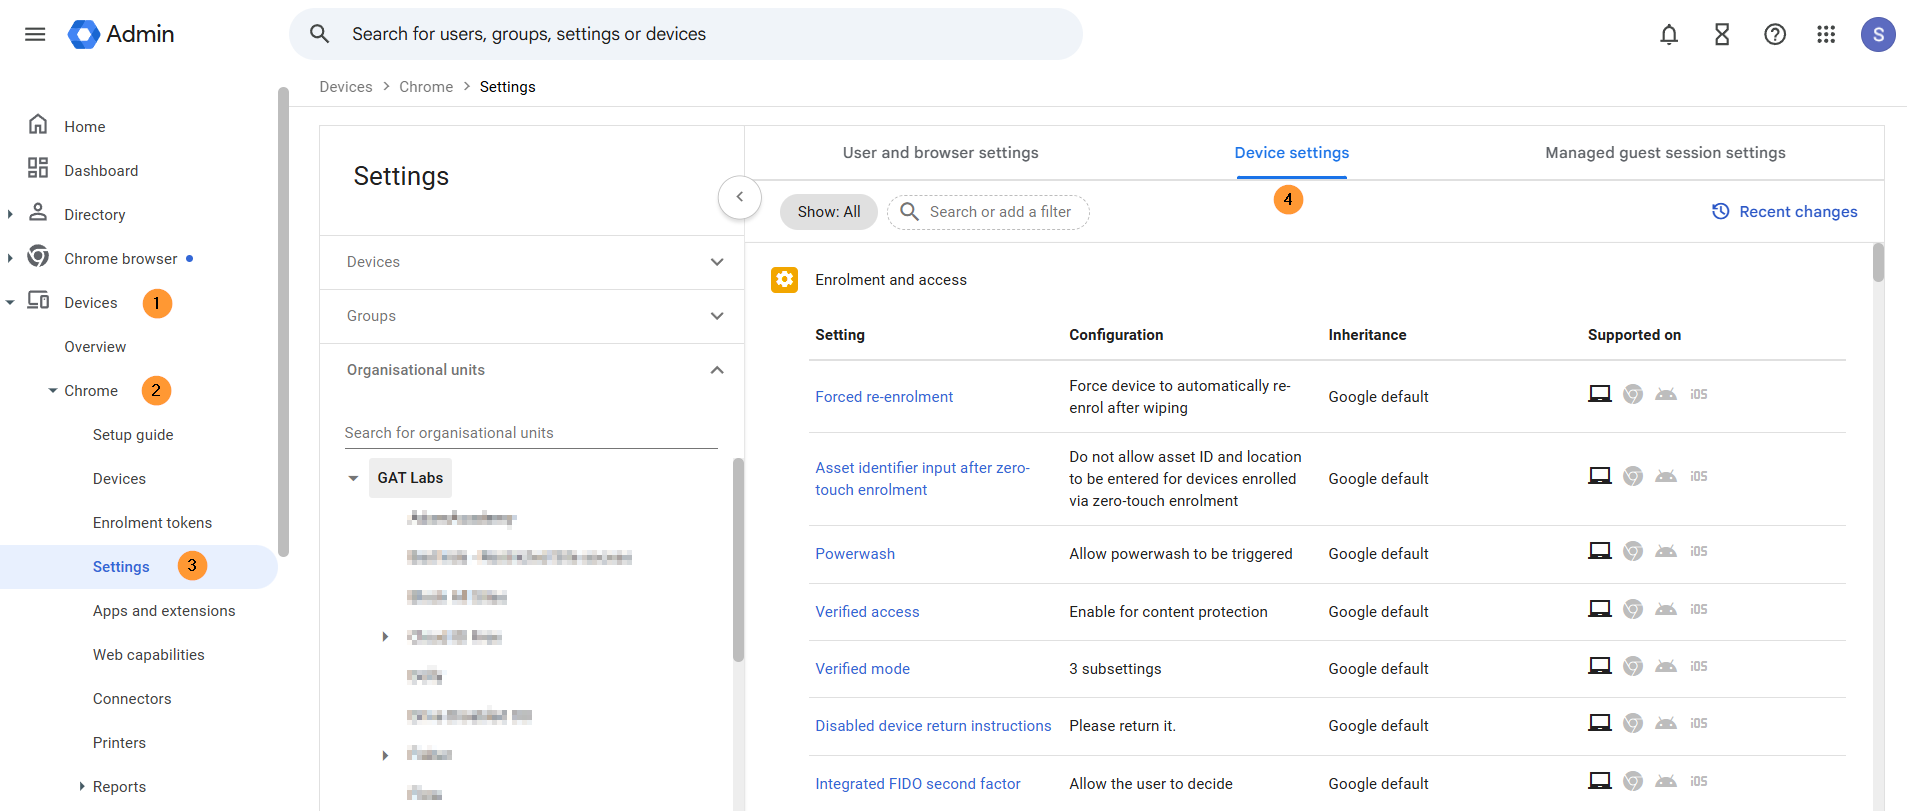Click the Show: All filter chip
The height and width of the screenshot is (811, 1907).
coord(829,212)
